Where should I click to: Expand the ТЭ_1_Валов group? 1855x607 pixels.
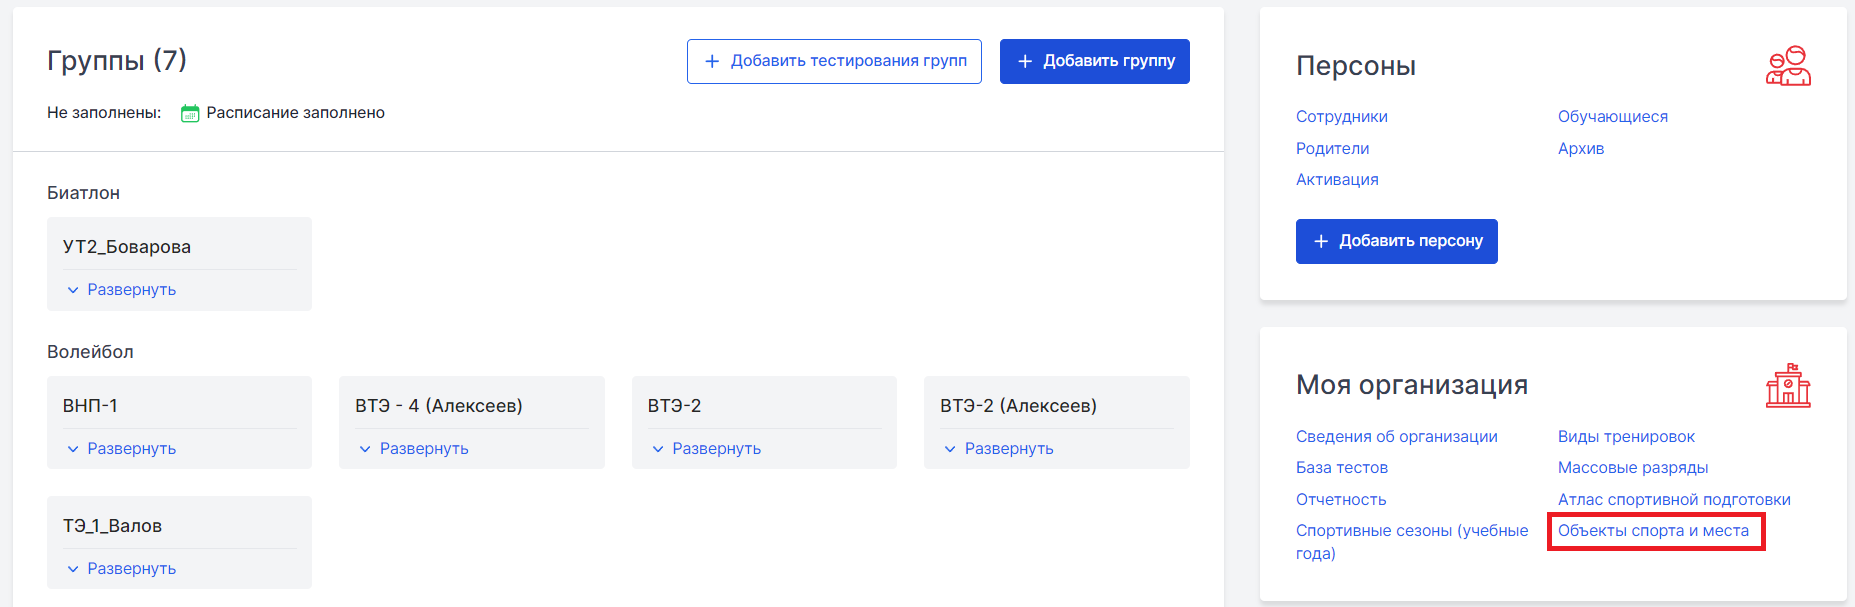point(121,569)
